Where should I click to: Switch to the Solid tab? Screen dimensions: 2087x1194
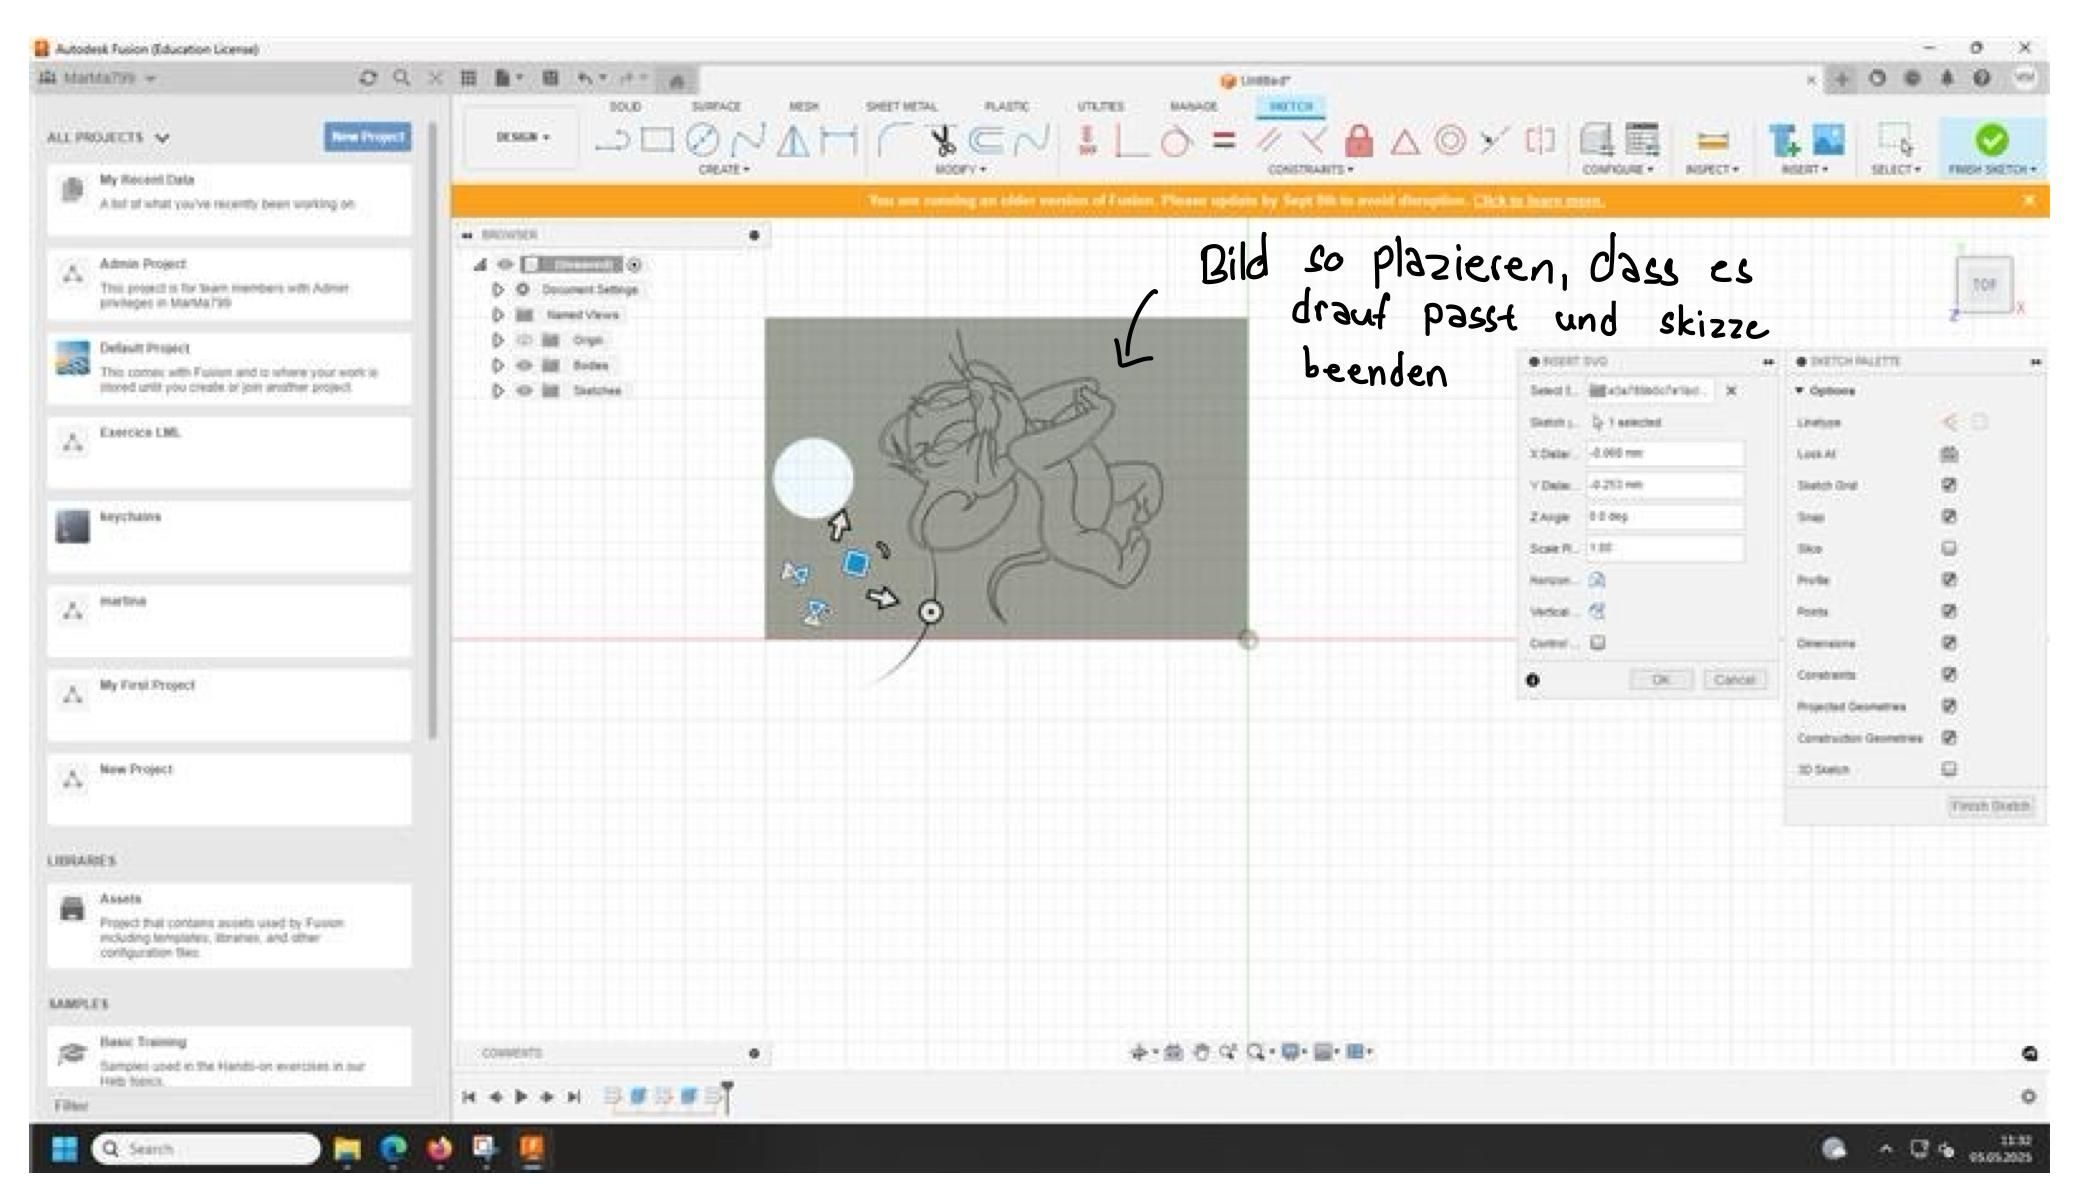click(625, 106)
